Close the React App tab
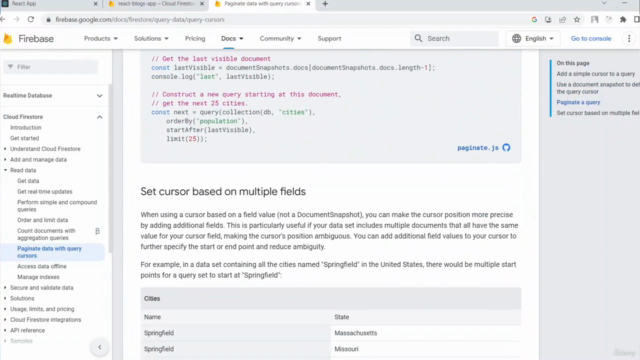This screenshot has width=640, height=360. click(96, 4)
